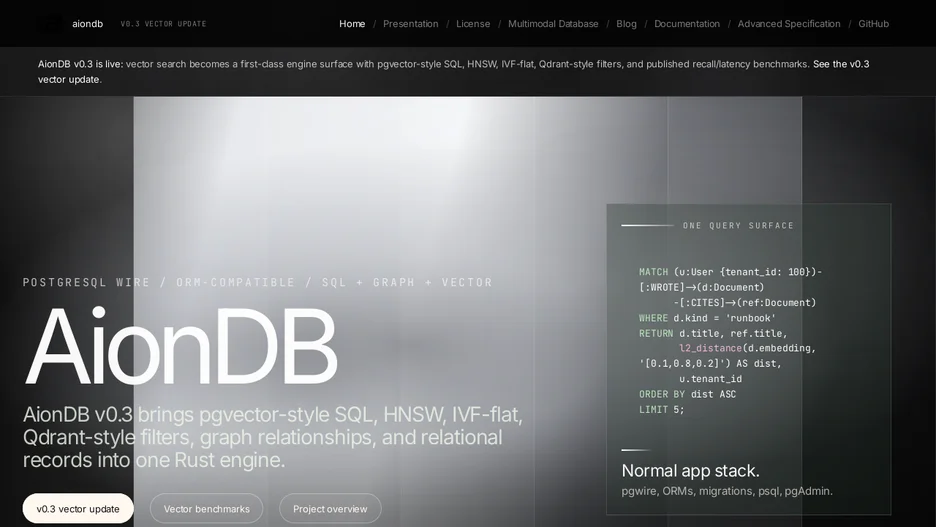Open the Presentation page
This screenshot has height=527, width=936.
410,24
